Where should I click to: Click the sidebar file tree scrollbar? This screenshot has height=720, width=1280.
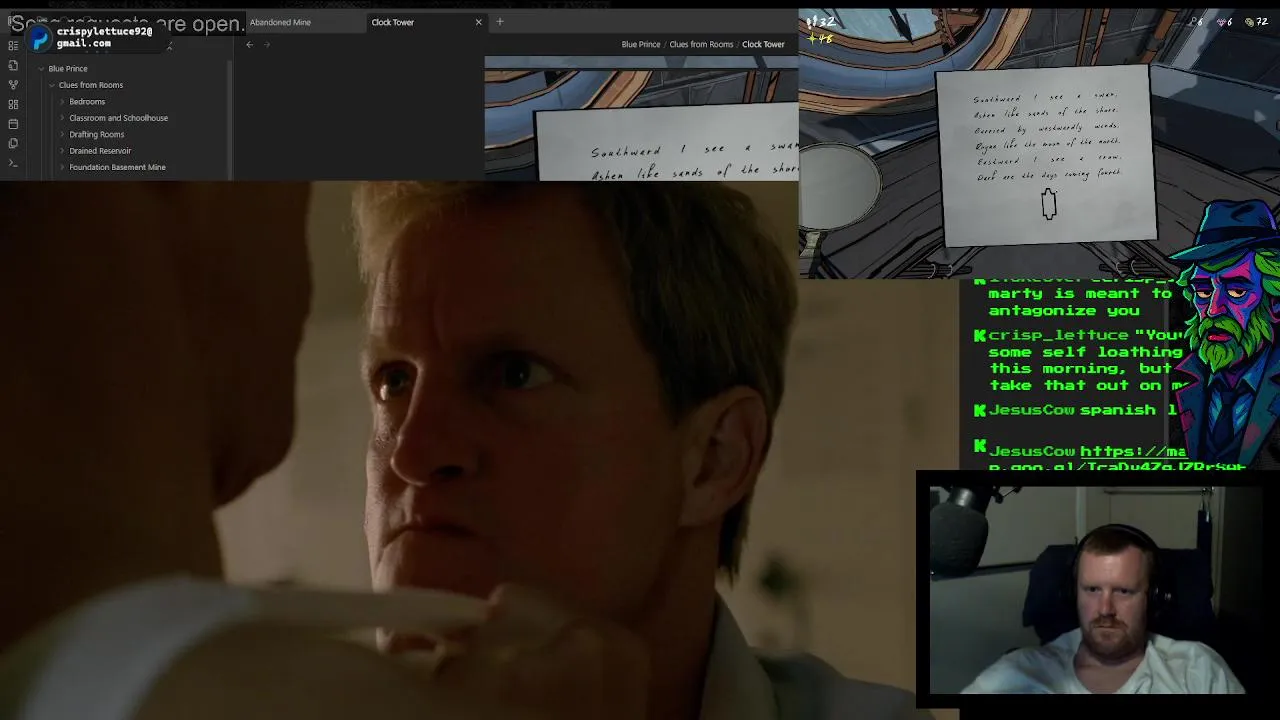click(x=230, y=120)
